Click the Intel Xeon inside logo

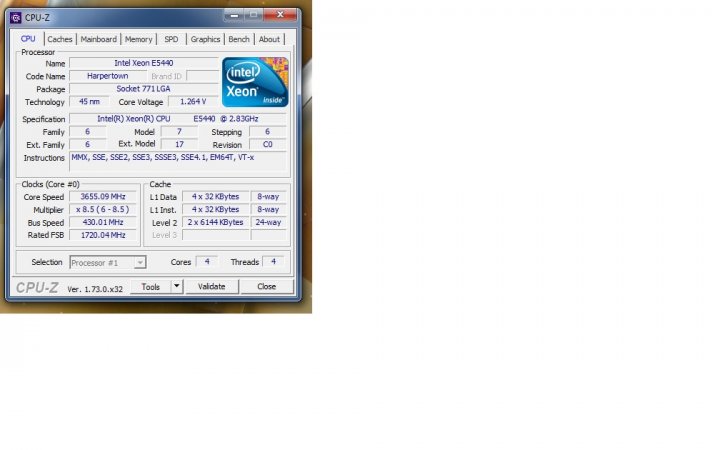coord(255,82)
